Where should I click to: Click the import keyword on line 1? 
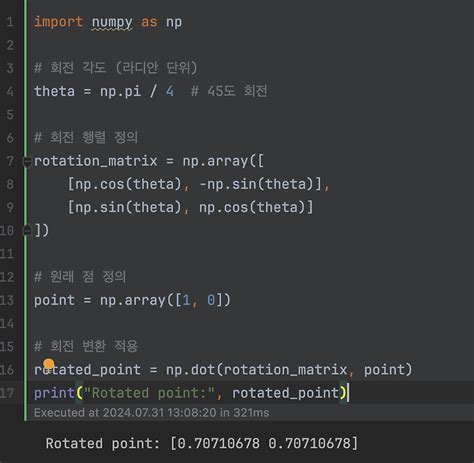click(58, 22)
